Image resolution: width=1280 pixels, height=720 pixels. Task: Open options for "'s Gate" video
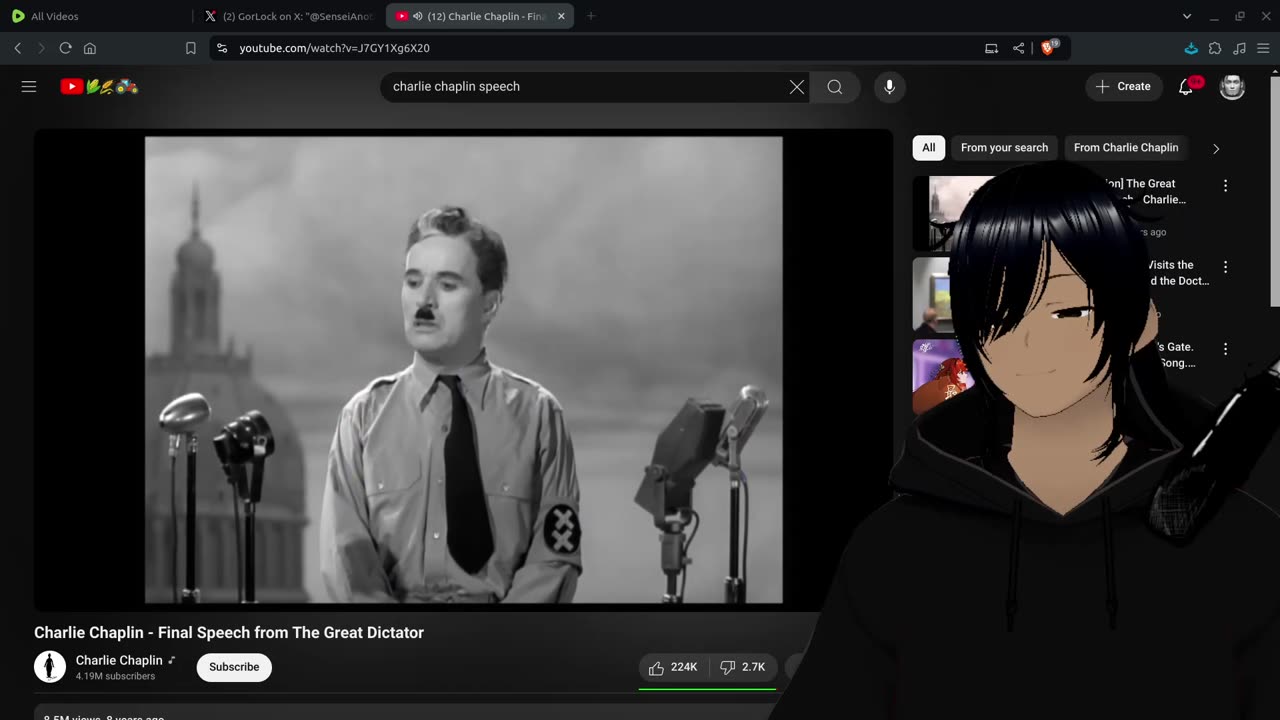point(1225,349)
